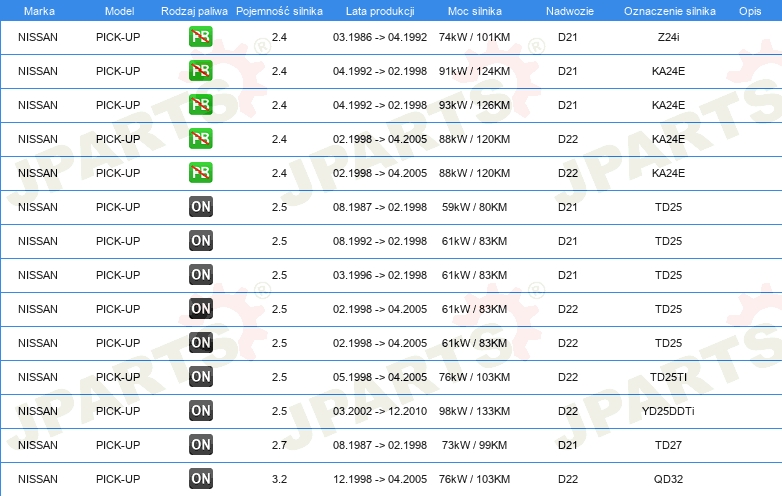Click D22 body code in the YD25DDTi row
782x496 pixels.
(568, 411)
